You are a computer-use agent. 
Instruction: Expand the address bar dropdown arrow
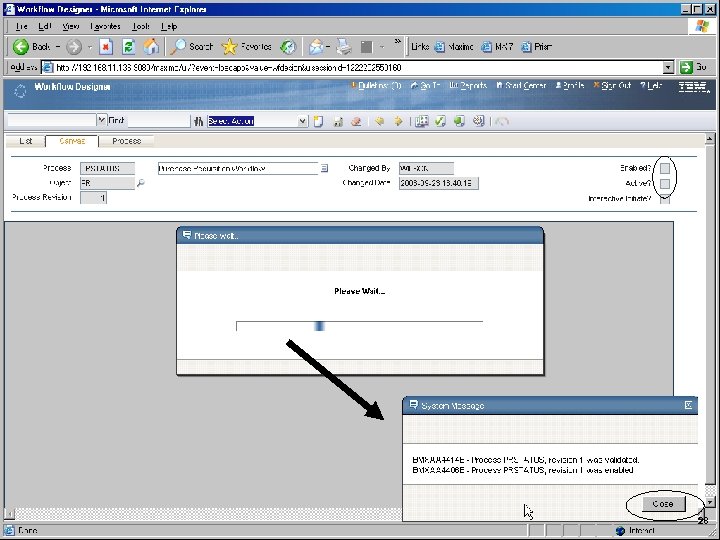669,68
